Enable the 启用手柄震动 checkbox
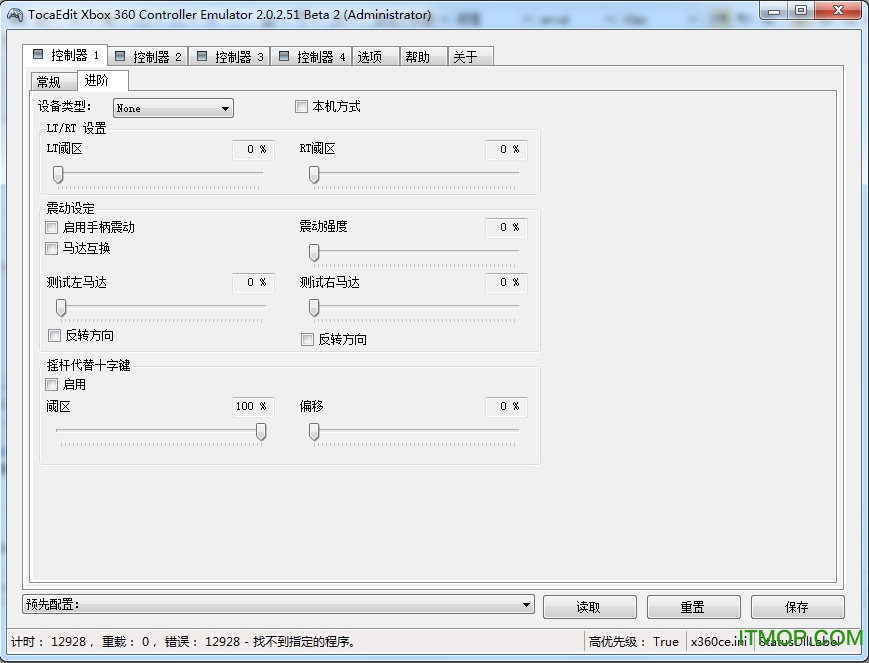This screenshot has height=663, width=869. point(52,227)
